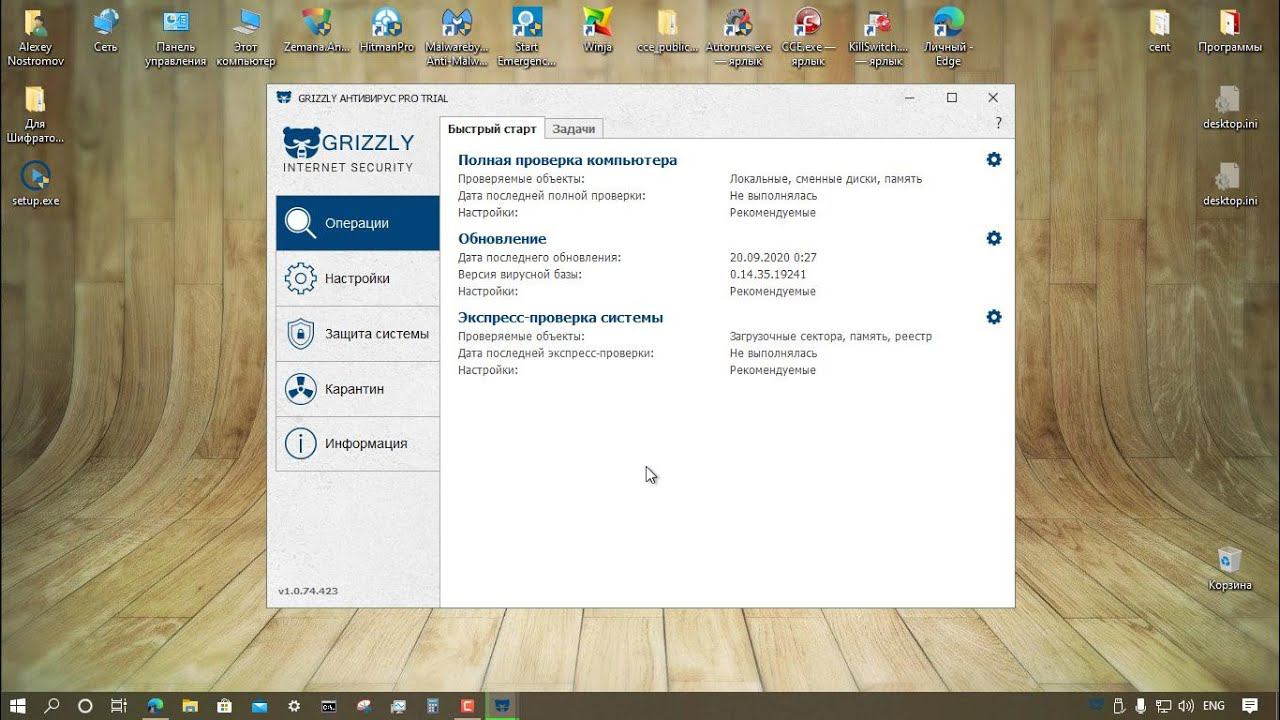Select the Autoruns.exe shortcut

tap(738, 38)
